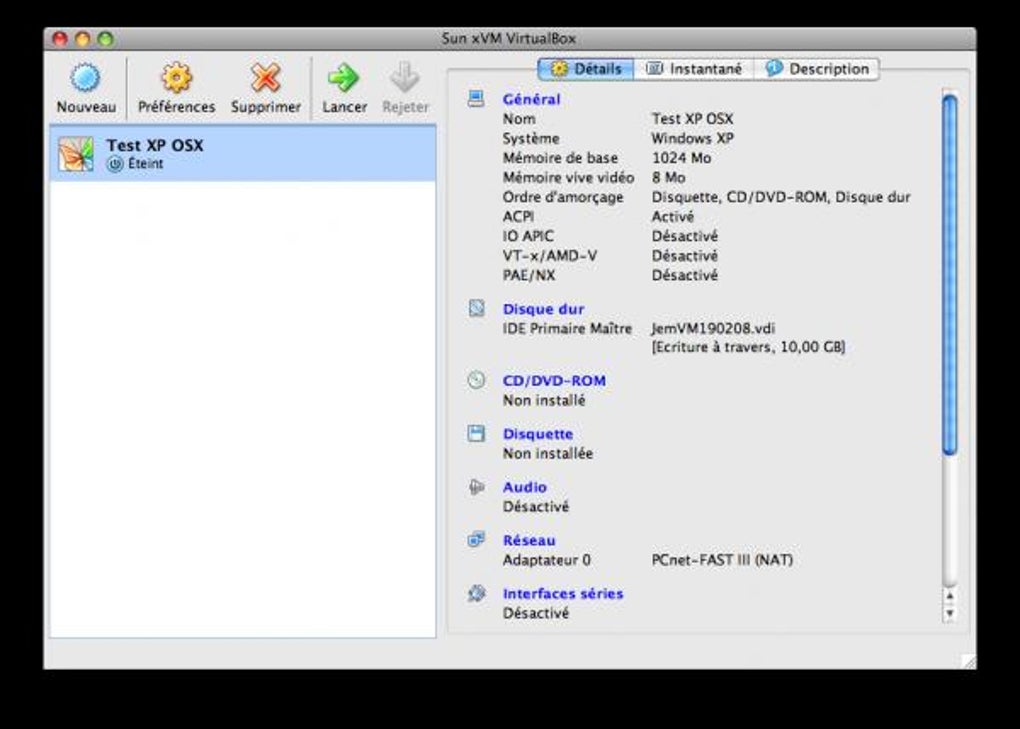This screenshot has width=1020, height=729.
Task: Click the yellow minimize window button
Action: coord(83,39)
